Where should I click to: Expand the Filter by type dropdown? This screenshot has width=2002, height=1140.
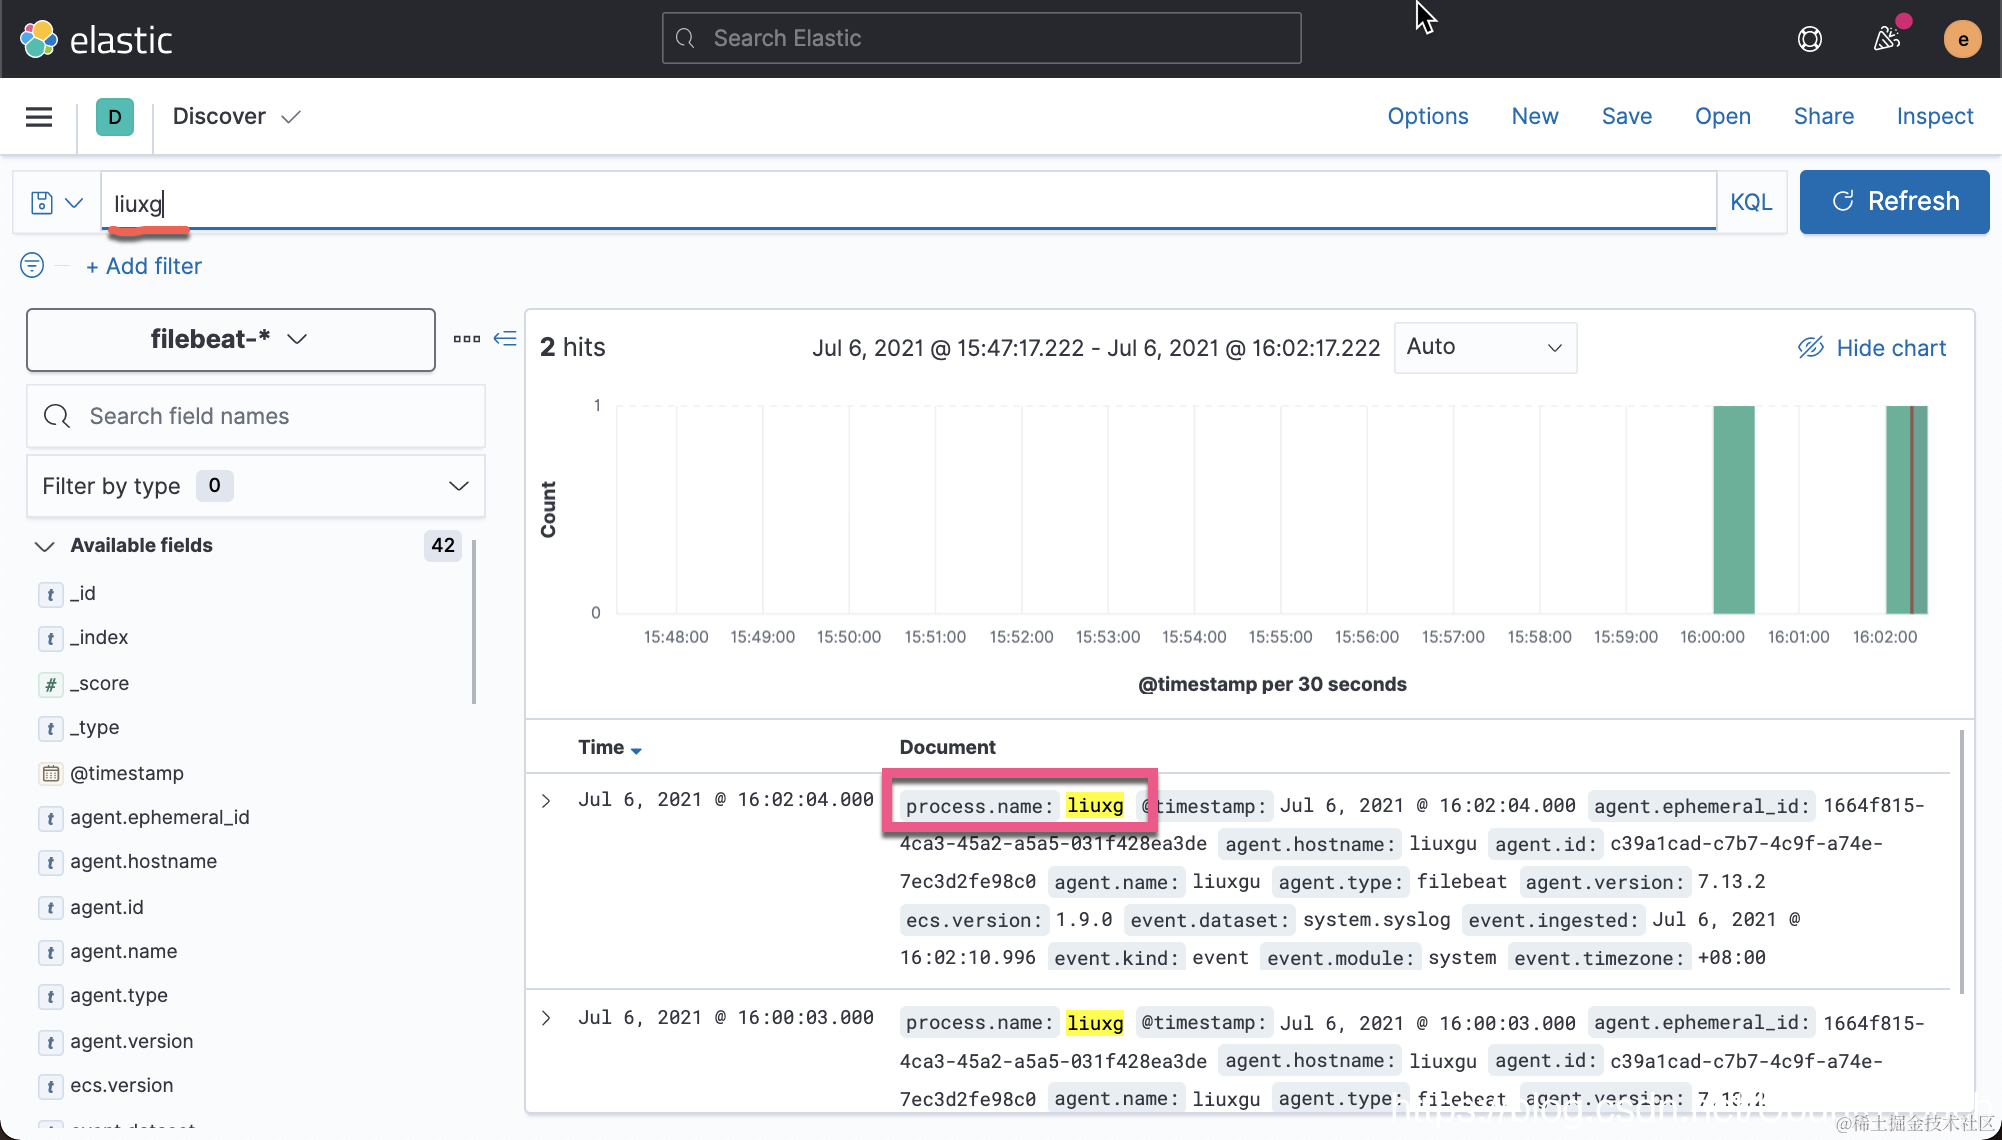(256, 486)
